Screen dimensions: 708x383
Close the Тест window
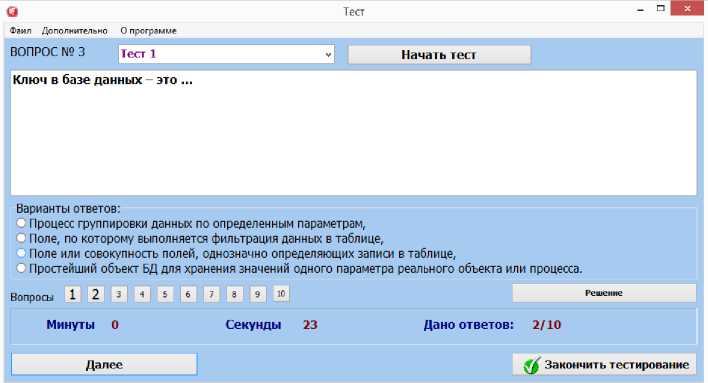pos(687,9)
